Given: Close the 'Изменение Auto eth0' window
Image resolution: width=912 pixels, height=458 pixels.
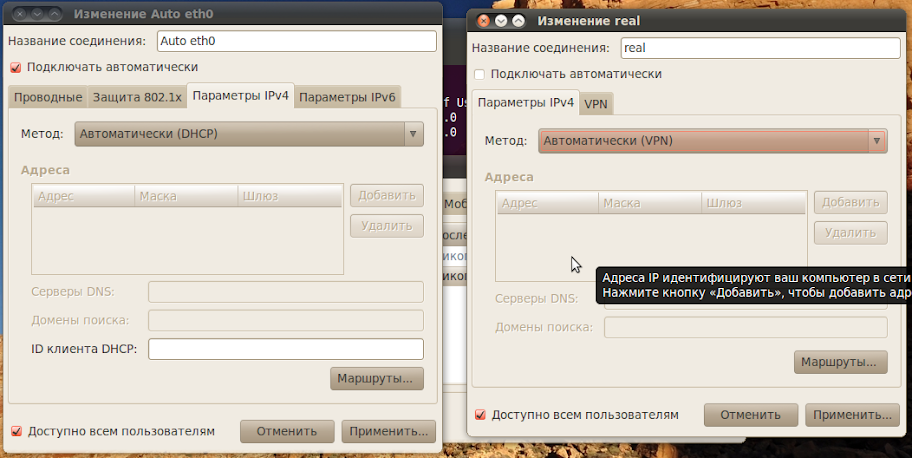Looking at the screenshot, I should 20,13.
